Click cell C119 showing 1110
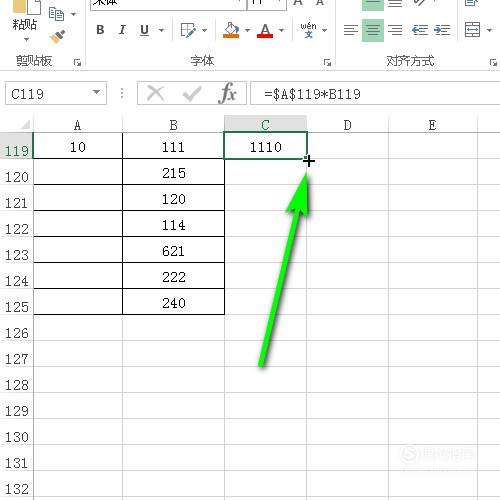The width and height of the screenshot is (500, 500). (x=265, y=146)
